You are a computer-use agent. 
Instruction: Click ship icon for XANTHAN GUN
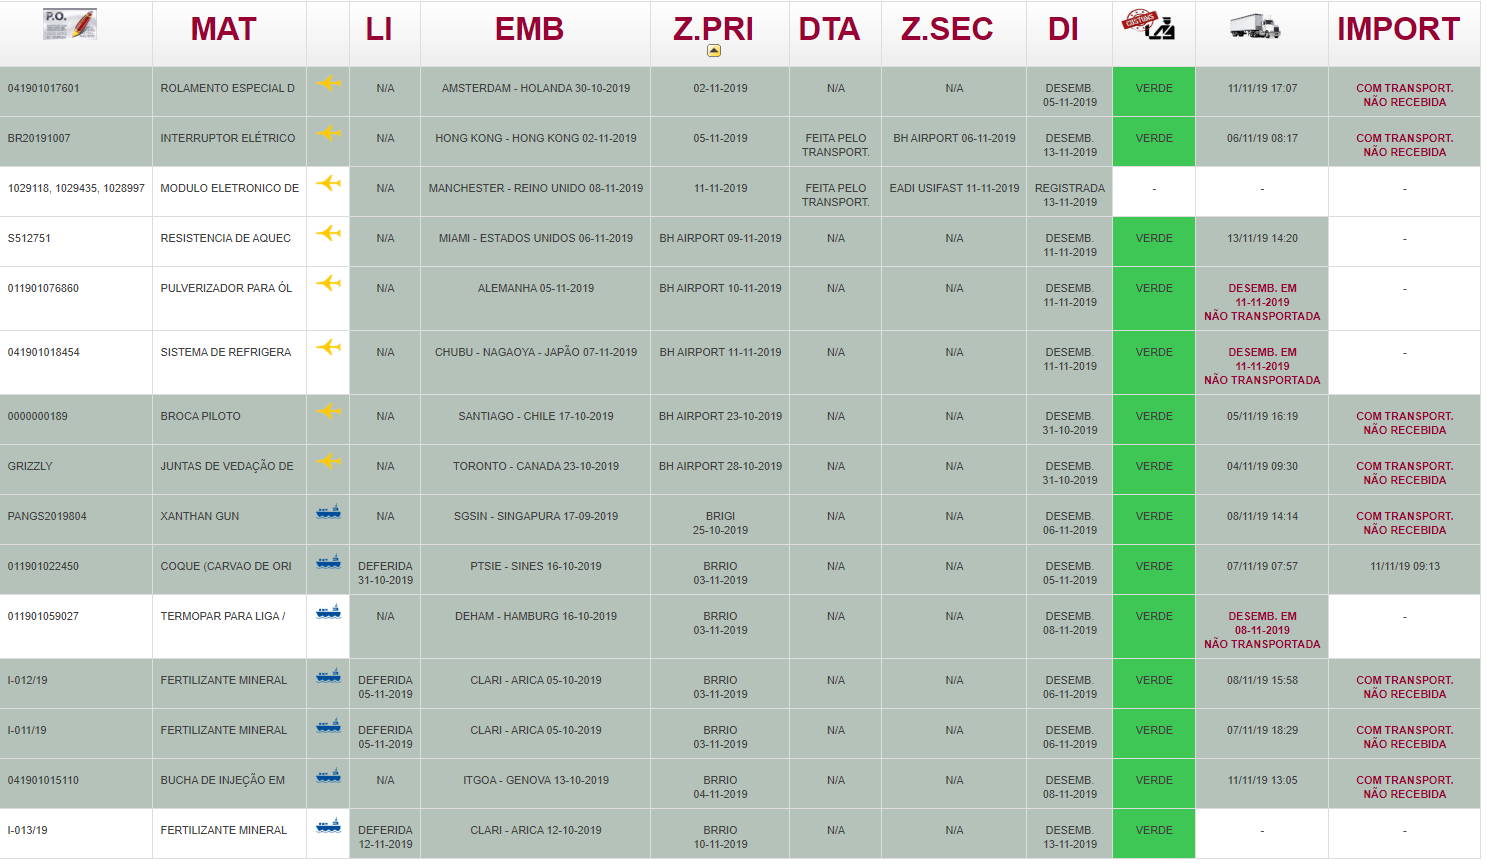point(328,512)
